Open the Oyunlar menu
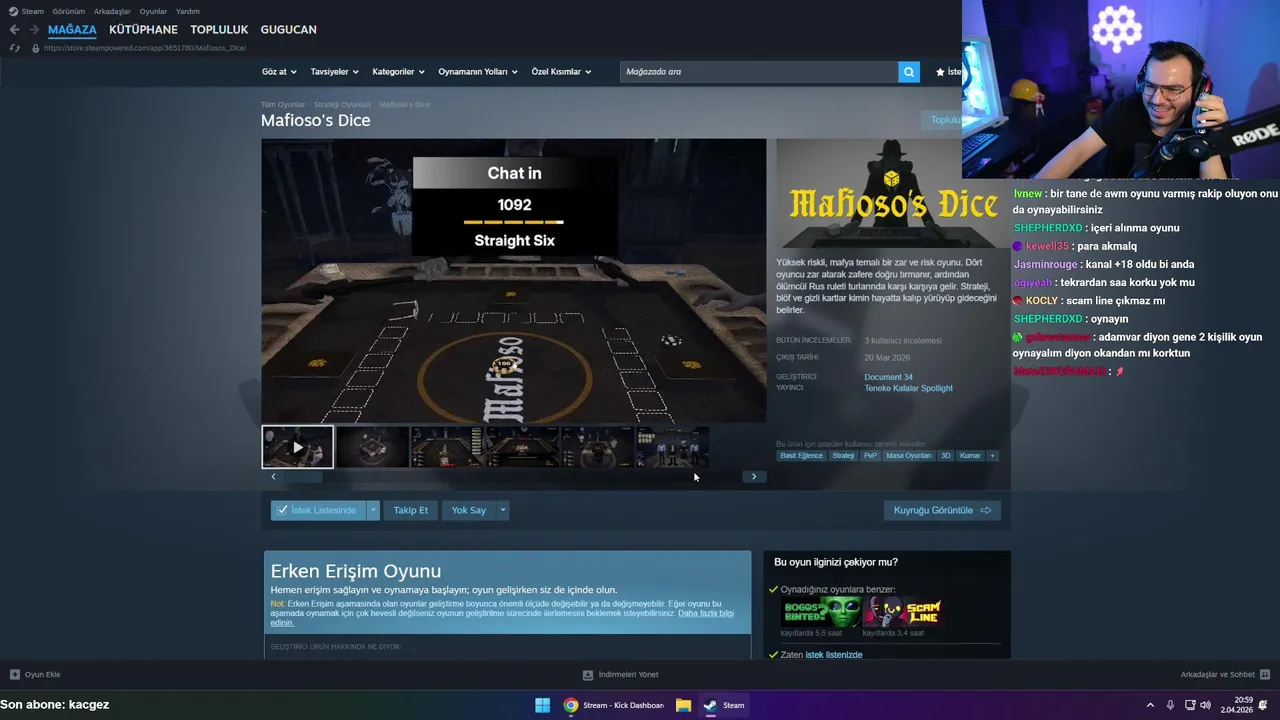This screenshot has width=1280, height=720. (x=153, y=11)
